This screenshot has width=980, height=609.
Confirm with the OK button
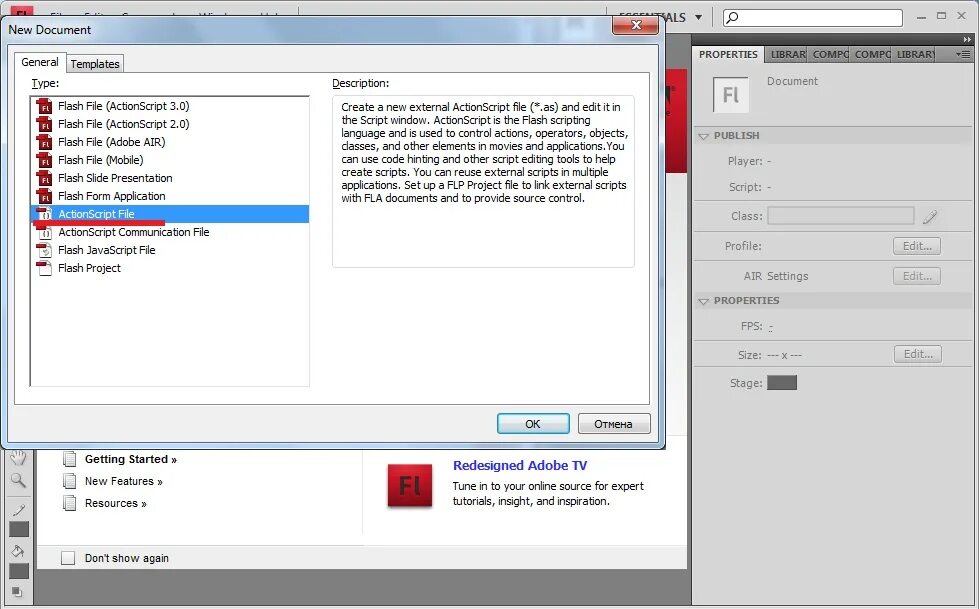[x=532, y=424]
